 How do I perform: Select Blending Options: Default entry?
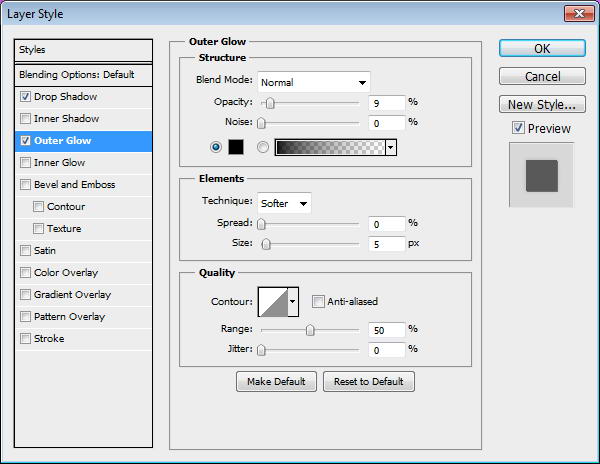coord(83,75)
